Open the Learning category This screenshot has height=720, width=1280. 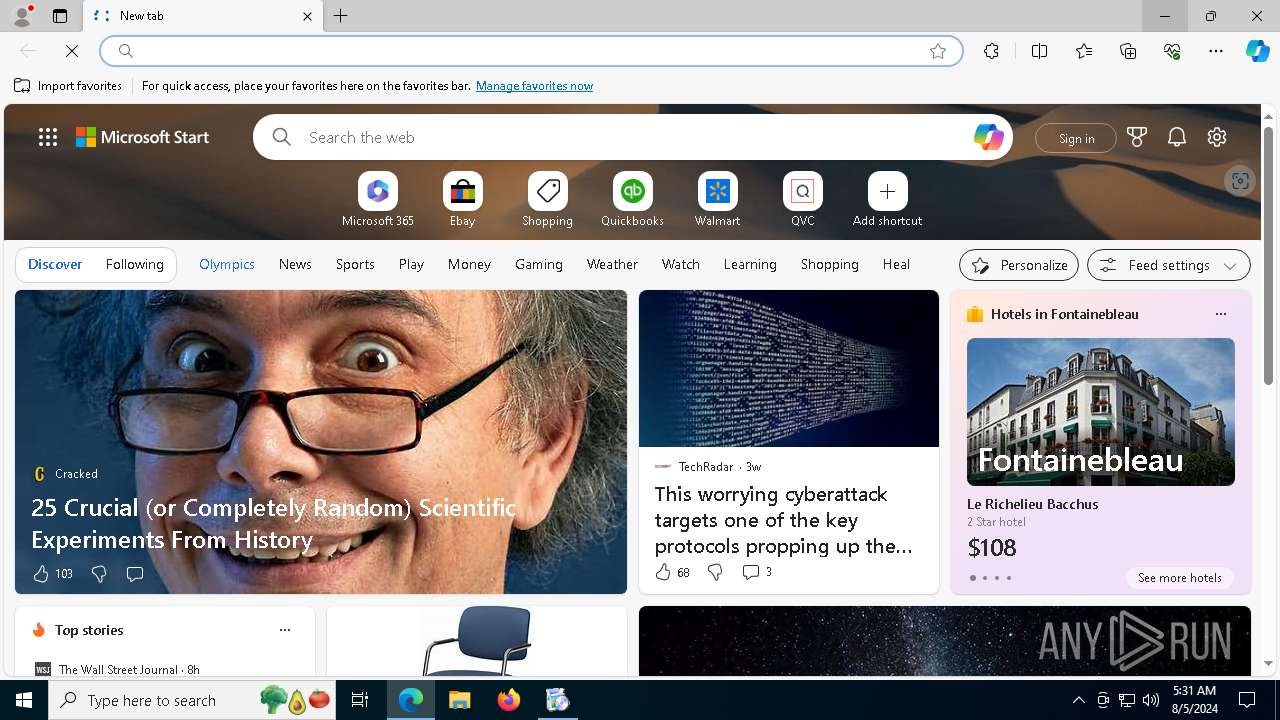tap(750, 264)
